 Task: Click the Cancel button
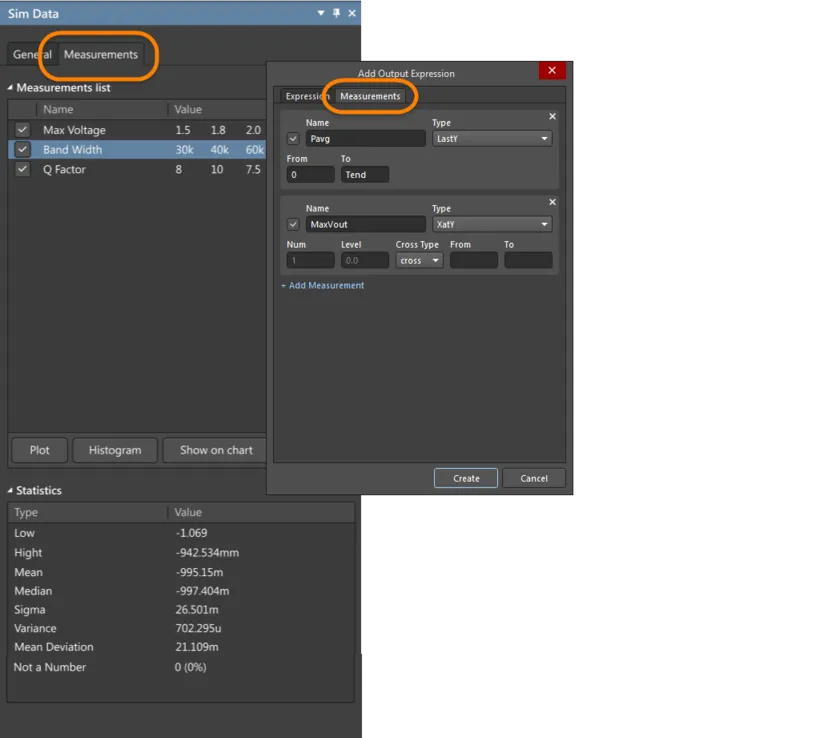pyautogui.click(x=534, y=478)
